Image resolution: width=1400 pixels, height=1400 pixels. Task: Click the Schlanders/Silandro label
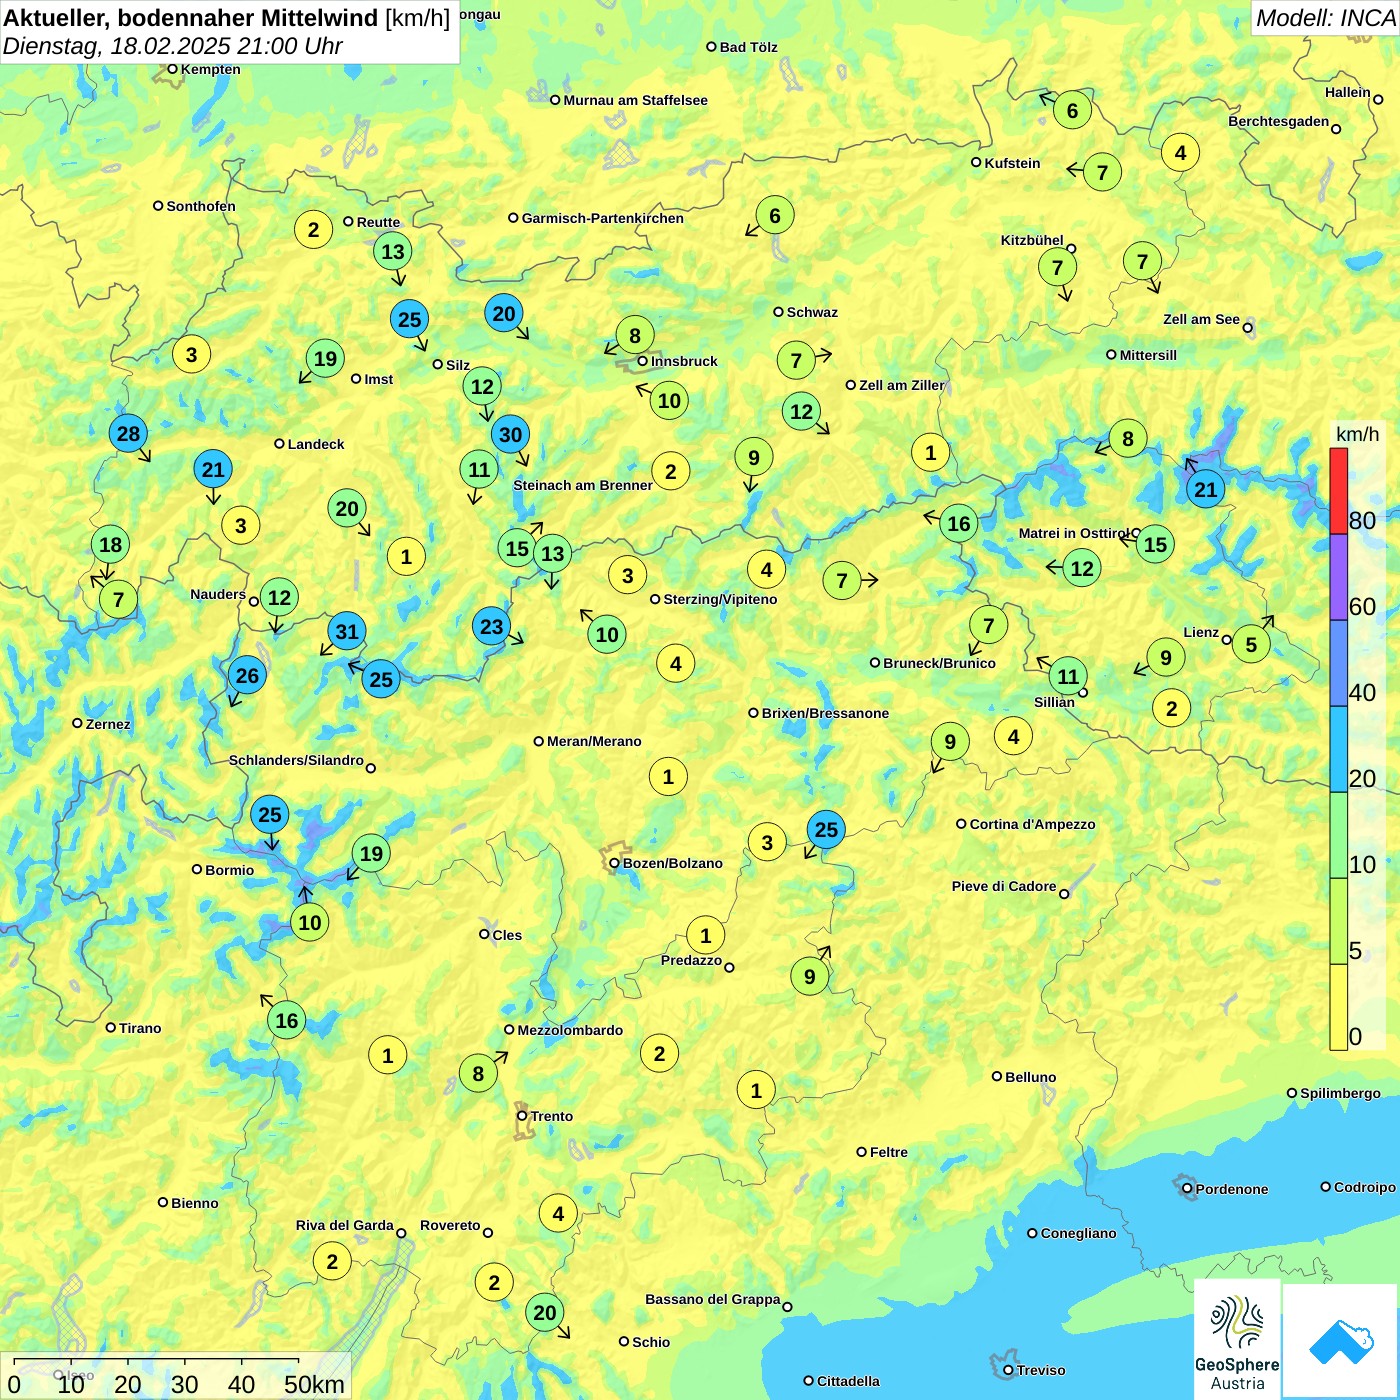coord(296,760)
